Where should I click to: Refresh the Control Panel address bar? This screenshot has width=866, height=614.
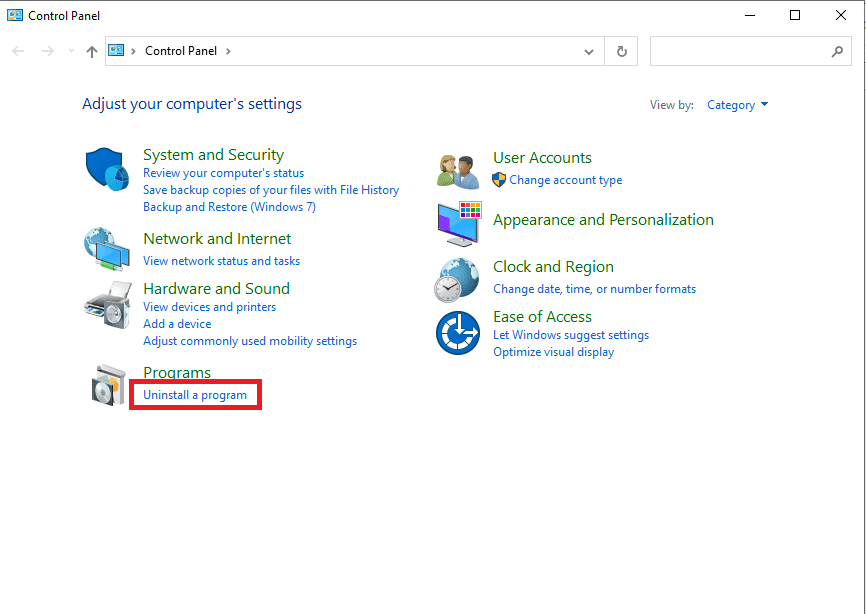point(622,51)
